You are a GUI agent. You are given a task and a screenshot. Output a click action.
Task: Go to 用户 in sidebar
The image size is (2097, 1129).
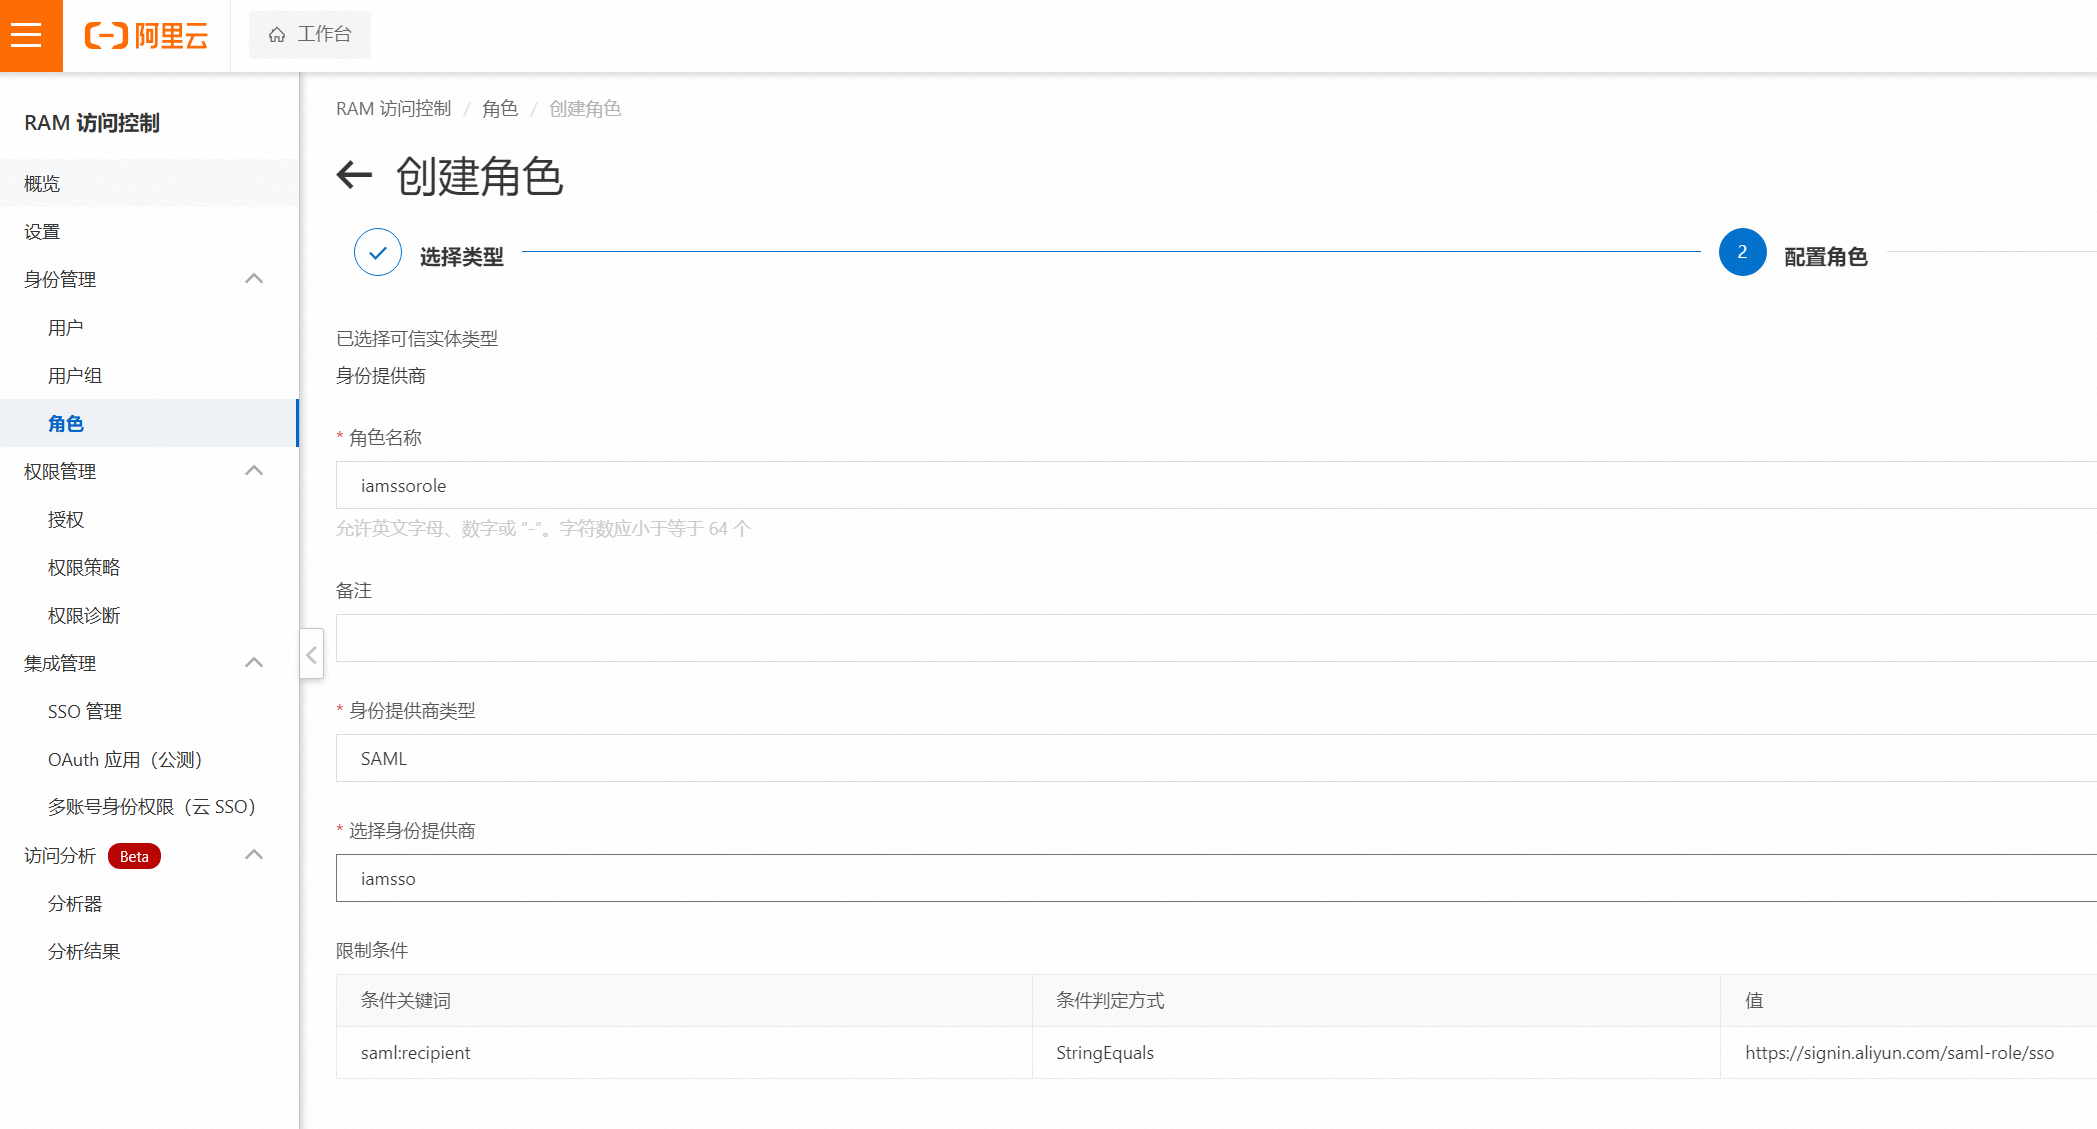click(66, 328)
